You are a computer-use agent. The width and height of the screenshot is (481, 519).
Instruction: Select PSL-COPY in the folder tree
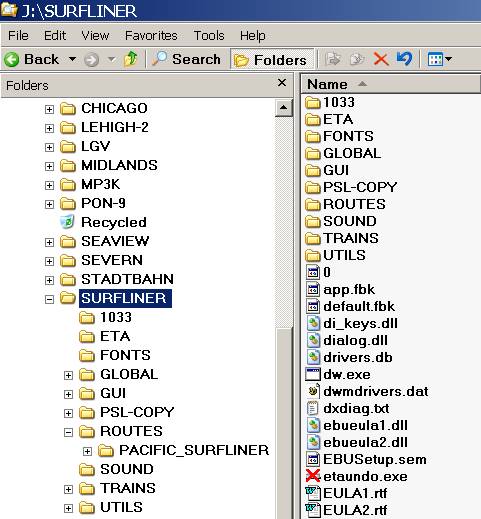(x=127, y=412)
